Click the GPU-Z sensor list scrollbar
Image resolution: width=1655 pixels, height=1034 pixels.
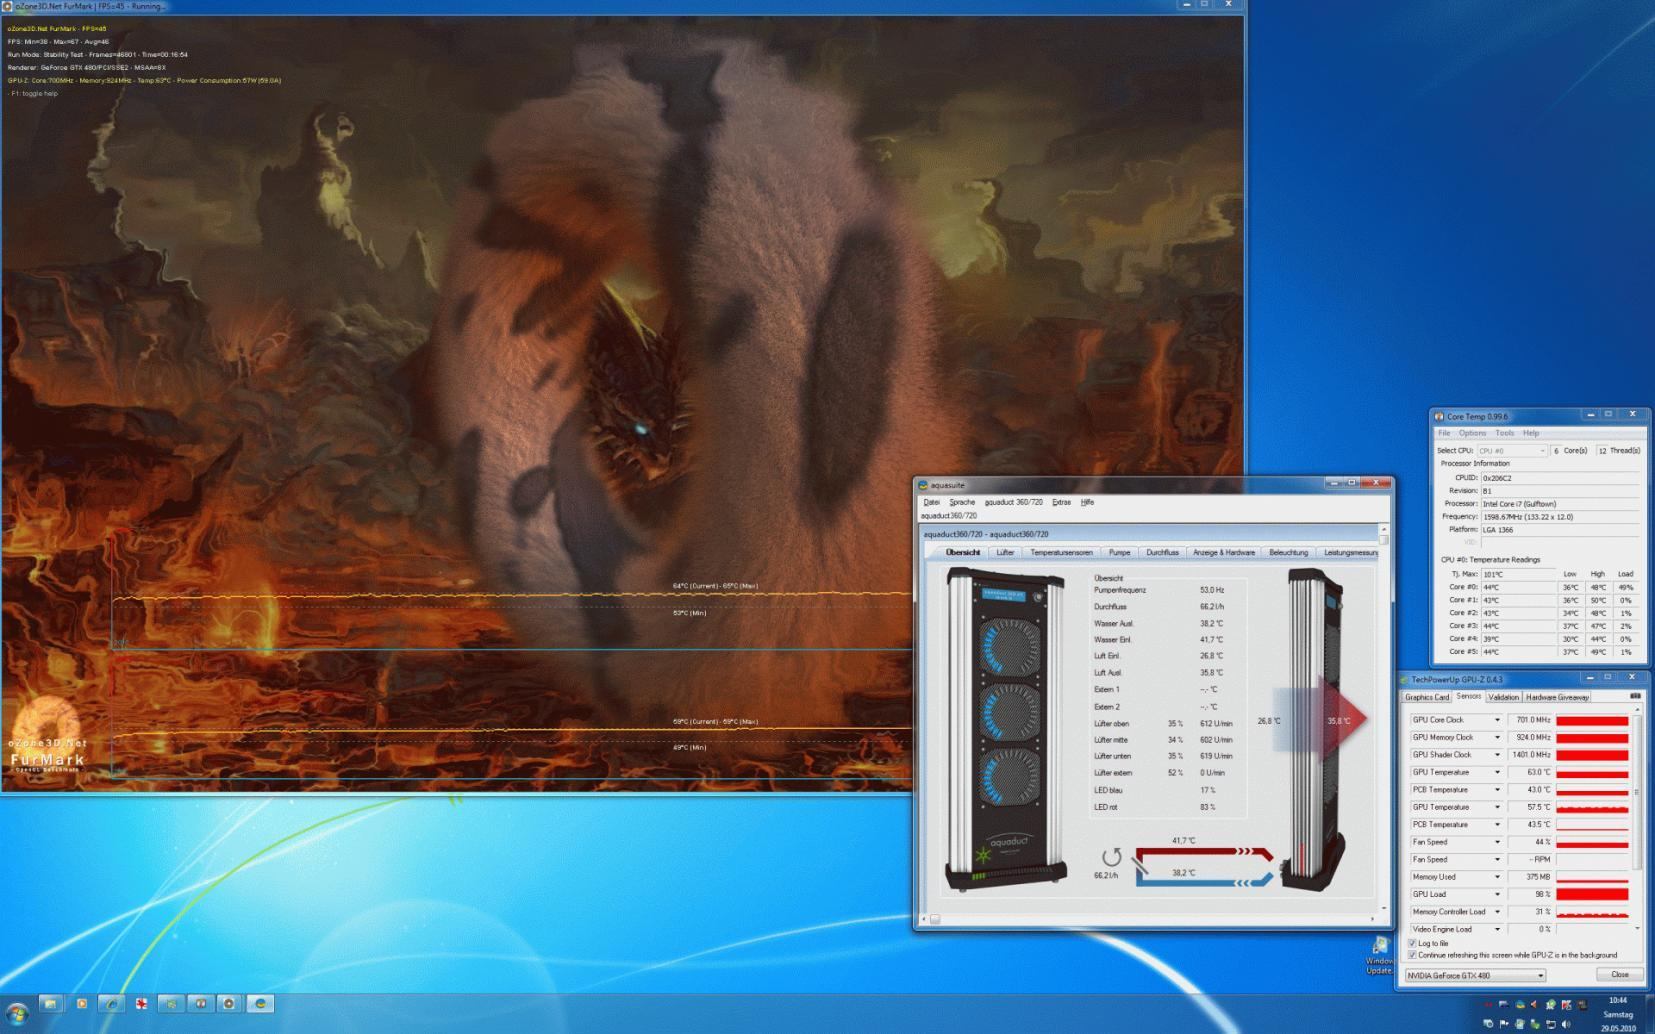[1637, 793]
